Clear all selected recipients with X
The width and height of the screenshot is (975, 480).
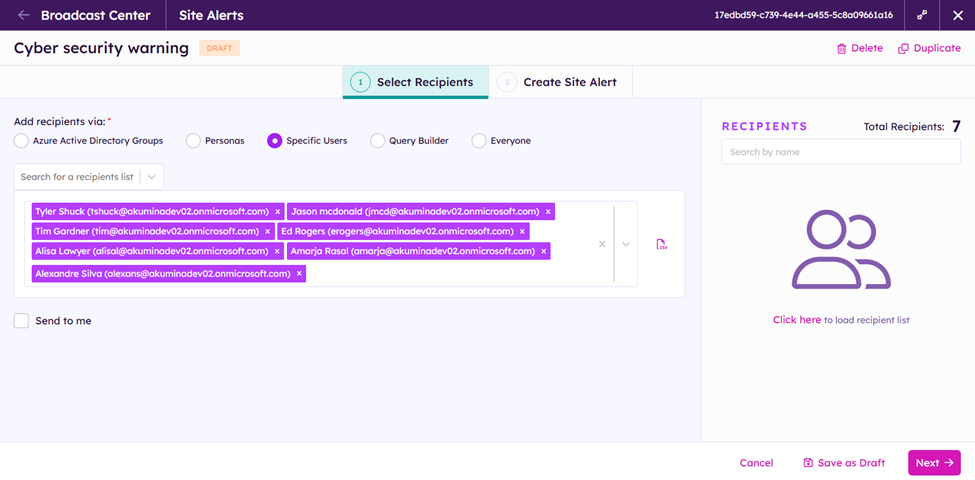pos(602,244)
